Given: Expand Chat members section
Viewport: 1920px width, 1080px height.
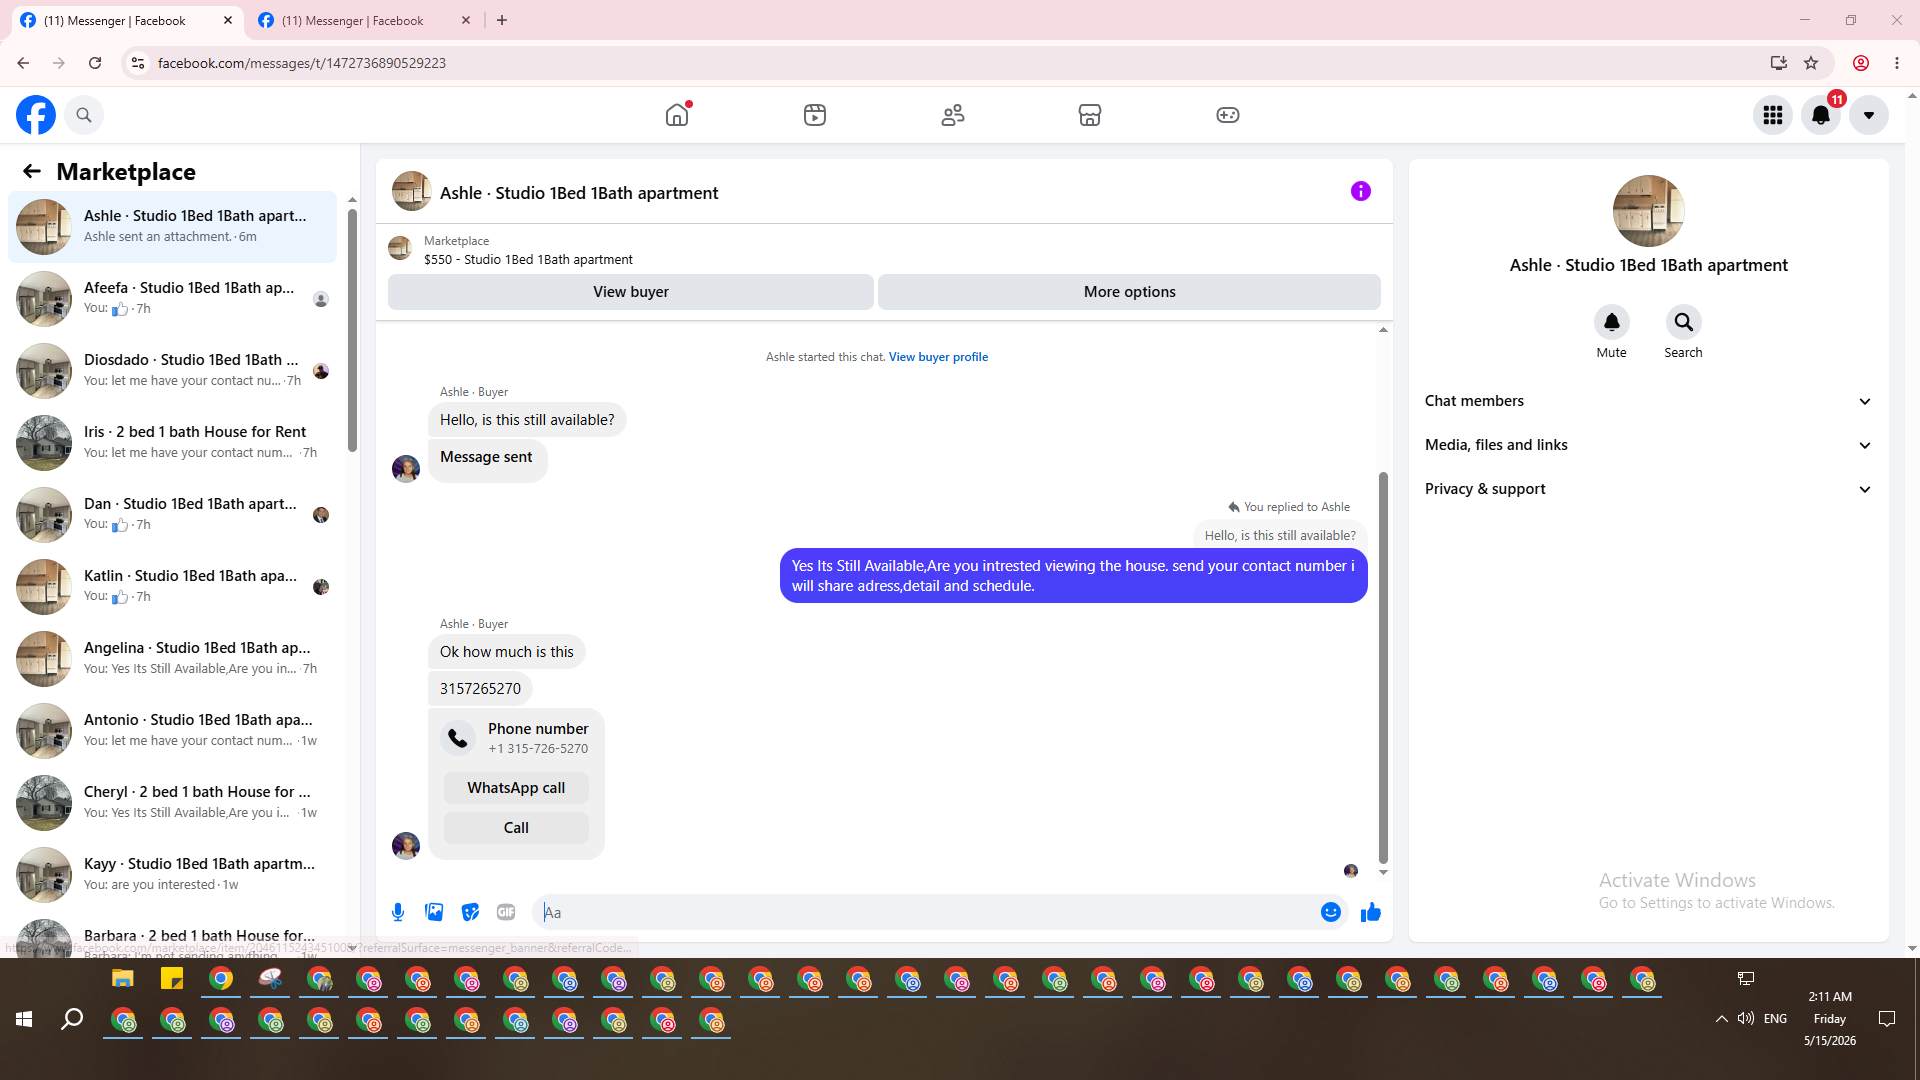Looking at the screenshot, I should tap(1649, 401).
